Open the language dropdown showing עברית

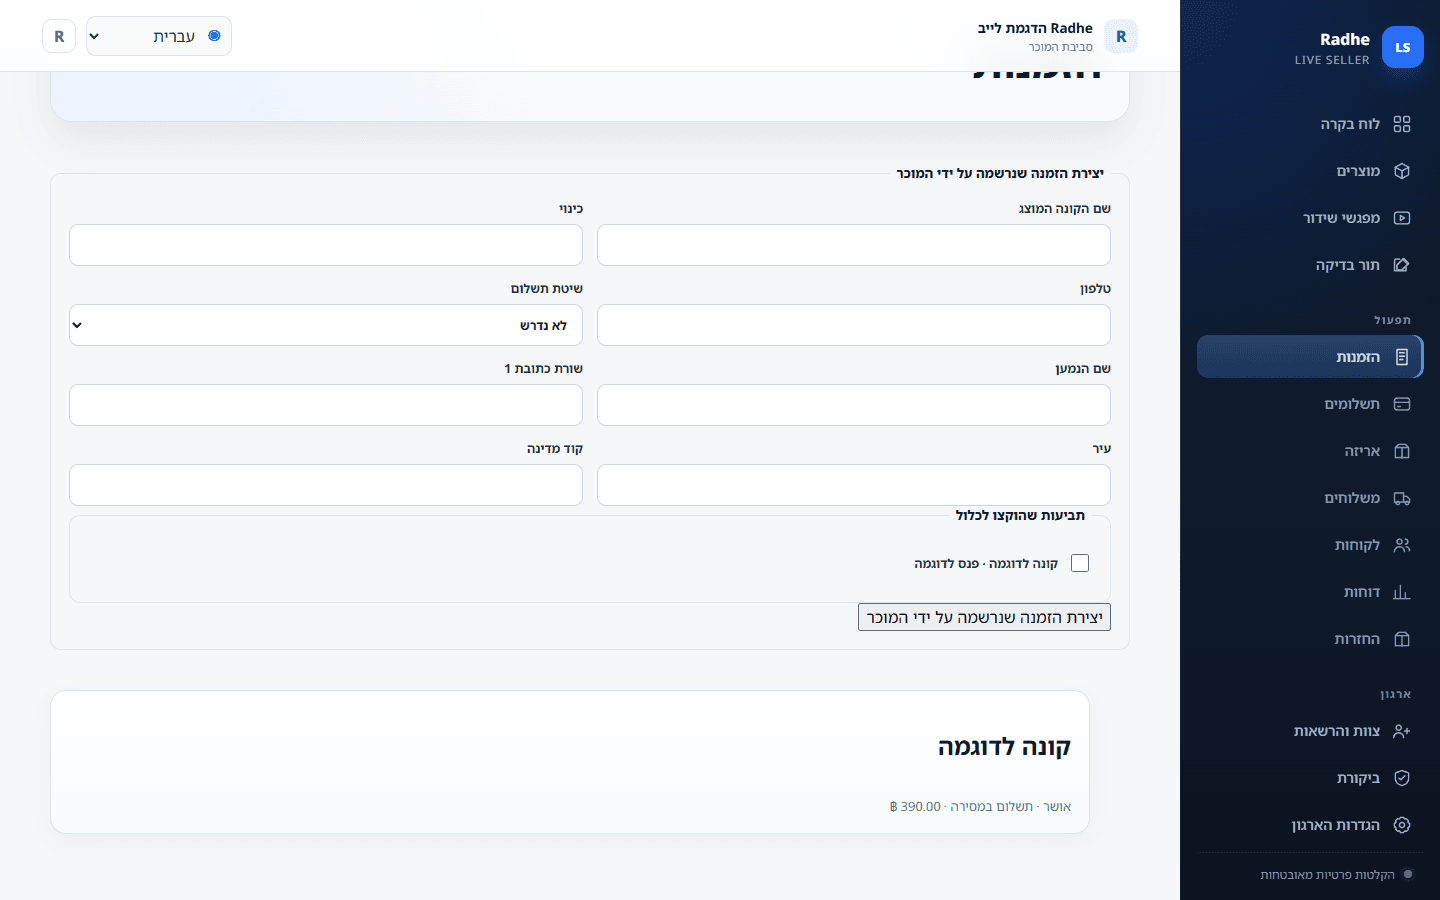pos(159,36)
